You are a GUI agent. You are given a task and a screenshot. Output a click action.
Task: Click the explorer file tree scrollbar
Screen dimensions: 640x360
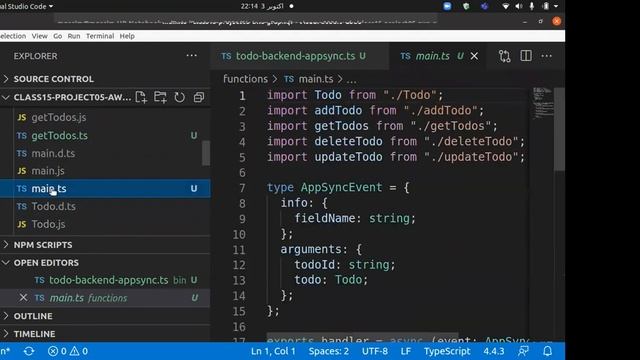[206, 153]
